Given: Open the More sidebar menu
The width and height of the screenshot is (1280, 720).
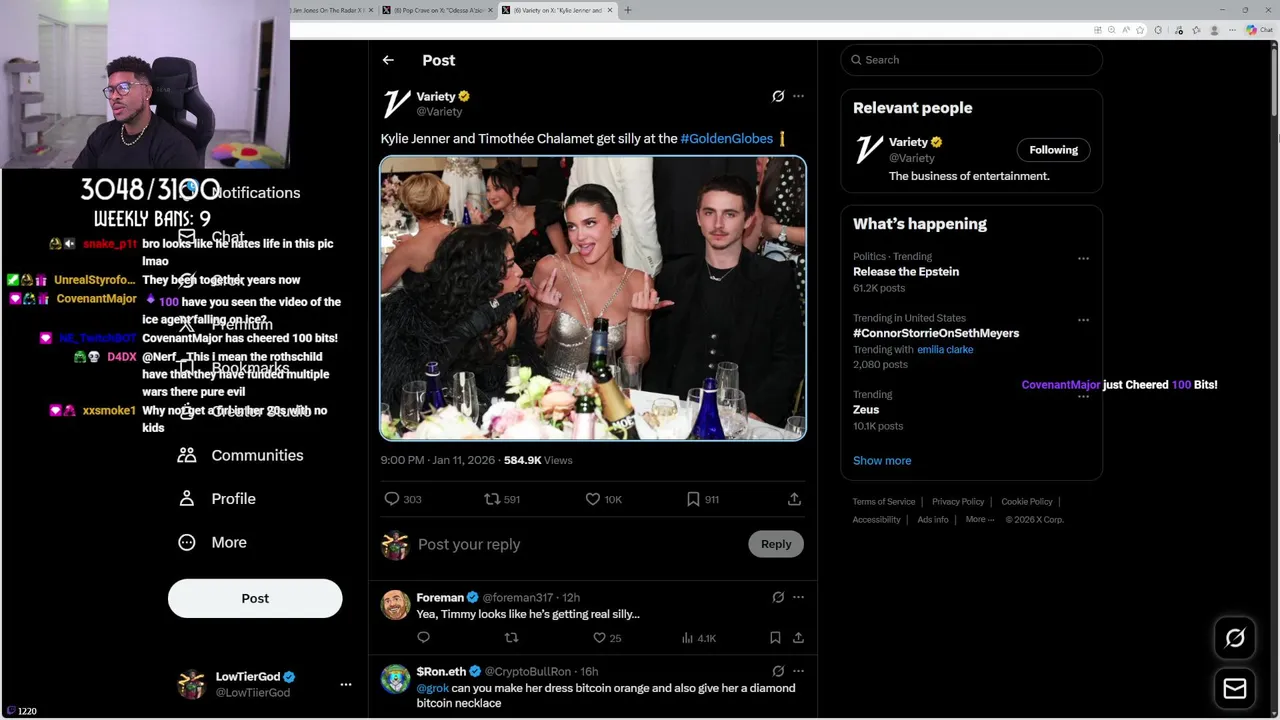Looking at the screenshot, I should click(x=212, y=542).
